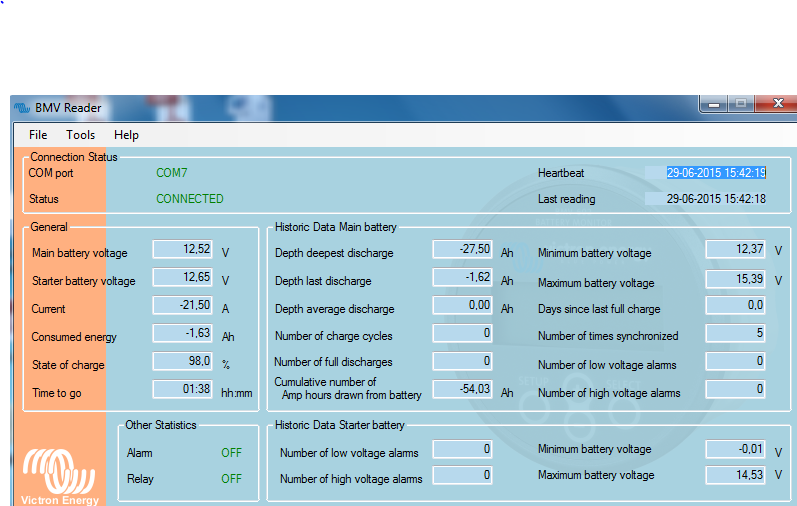This screenshot has height=506, width=797.
Task: Open the Tools menu
Action: (81, 135)
